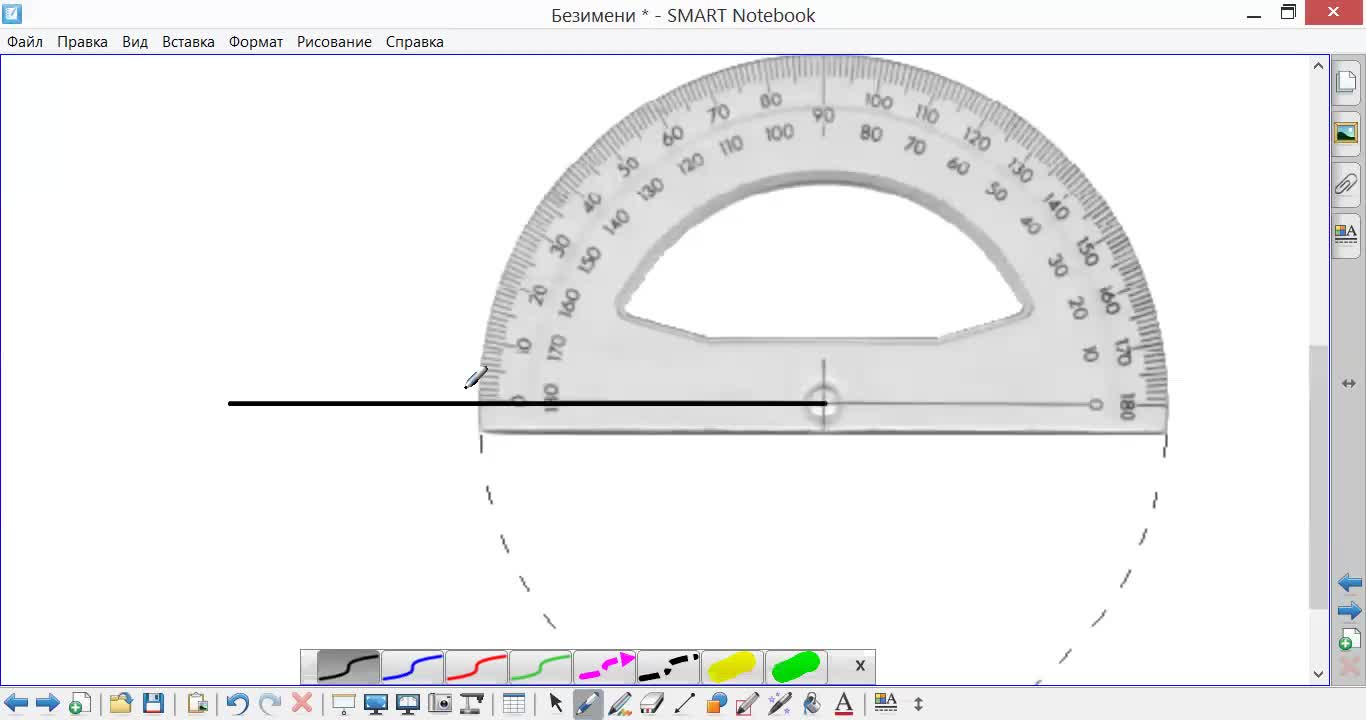Open the Справка menu
The height and width of the screenshot is (720, 1366).
tap(415, 42)
